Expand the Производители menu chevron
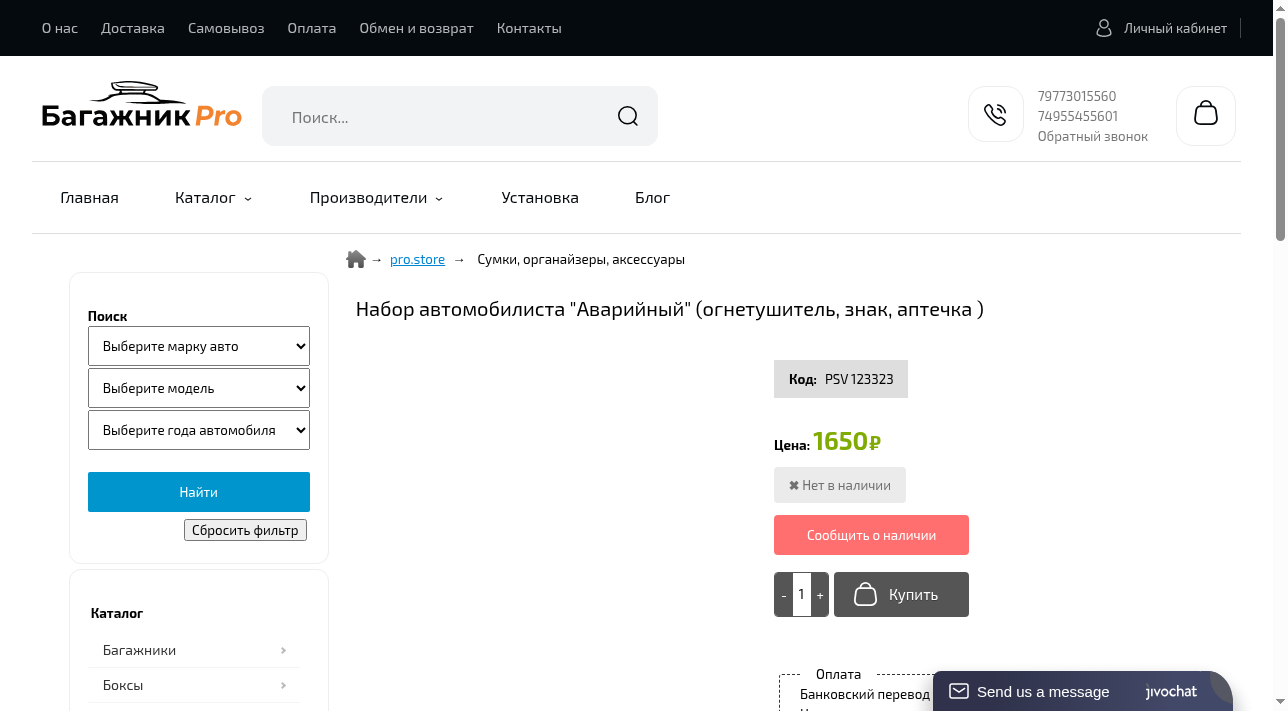 click(x=438, y=199)
